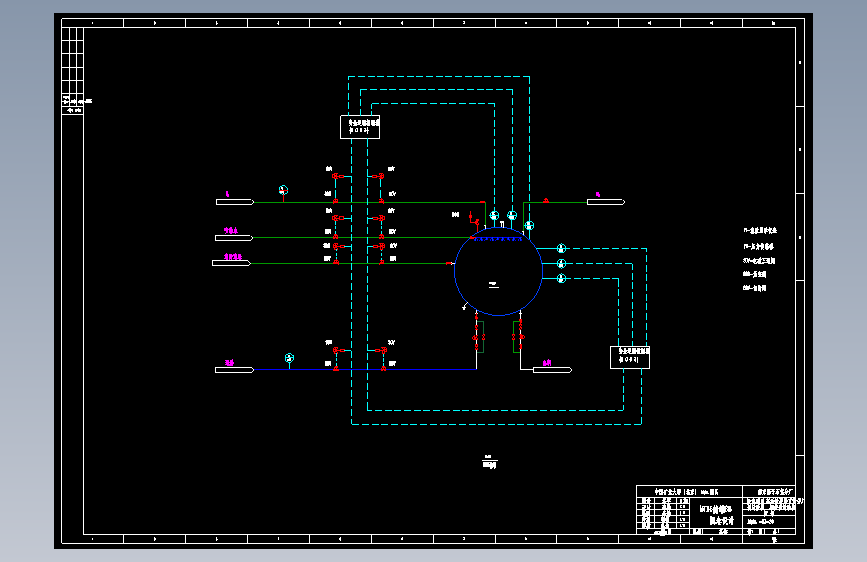Select the middle instrument circle on the tank's right side
The height and width of the screenshot is (562, 867).
[561, 263]
